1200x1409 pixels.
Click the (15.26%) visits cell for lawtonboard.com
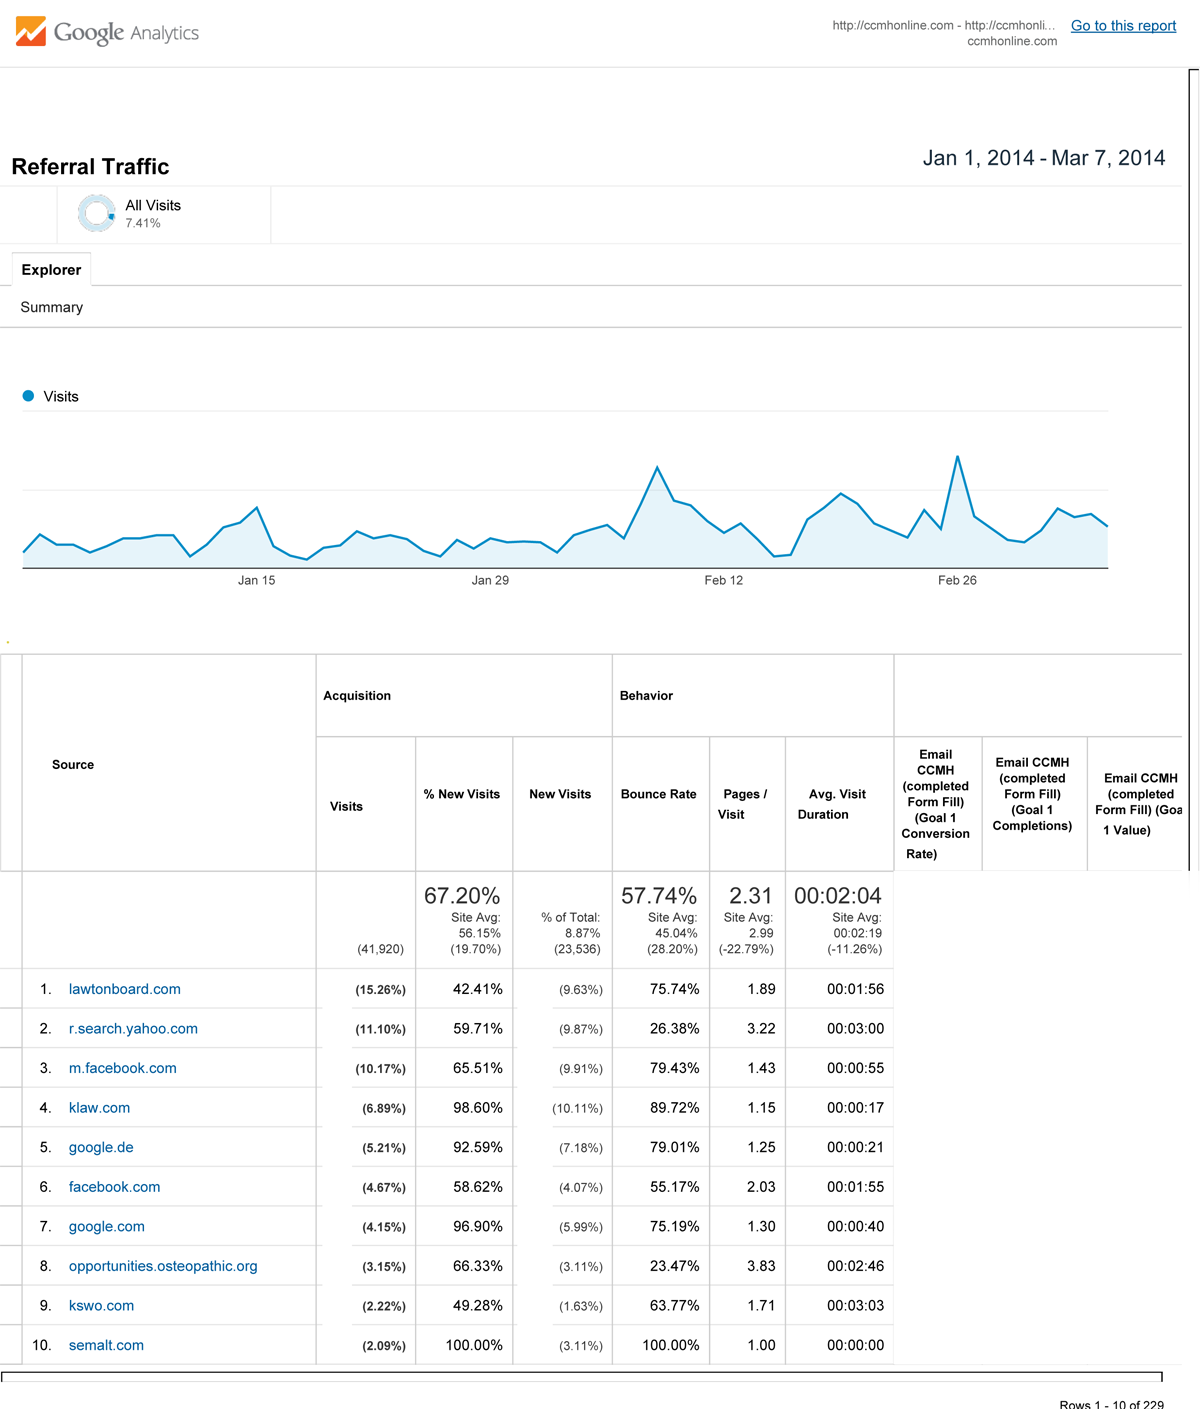pyautogui.click(x=380, y=990)
